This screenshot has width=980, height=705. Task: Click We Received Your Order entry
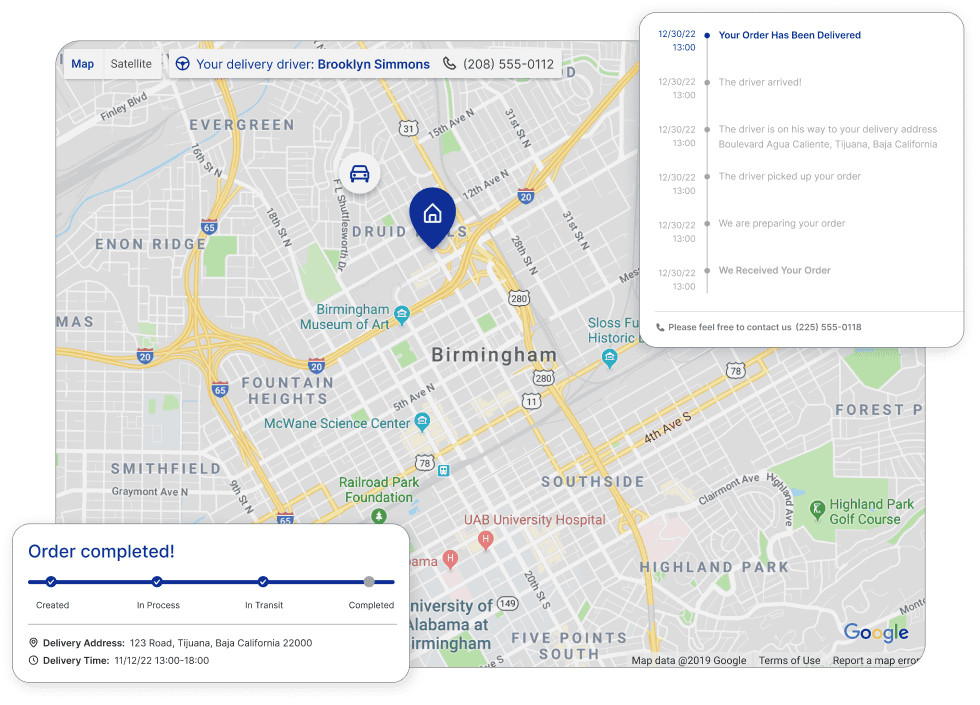point(774,270)
